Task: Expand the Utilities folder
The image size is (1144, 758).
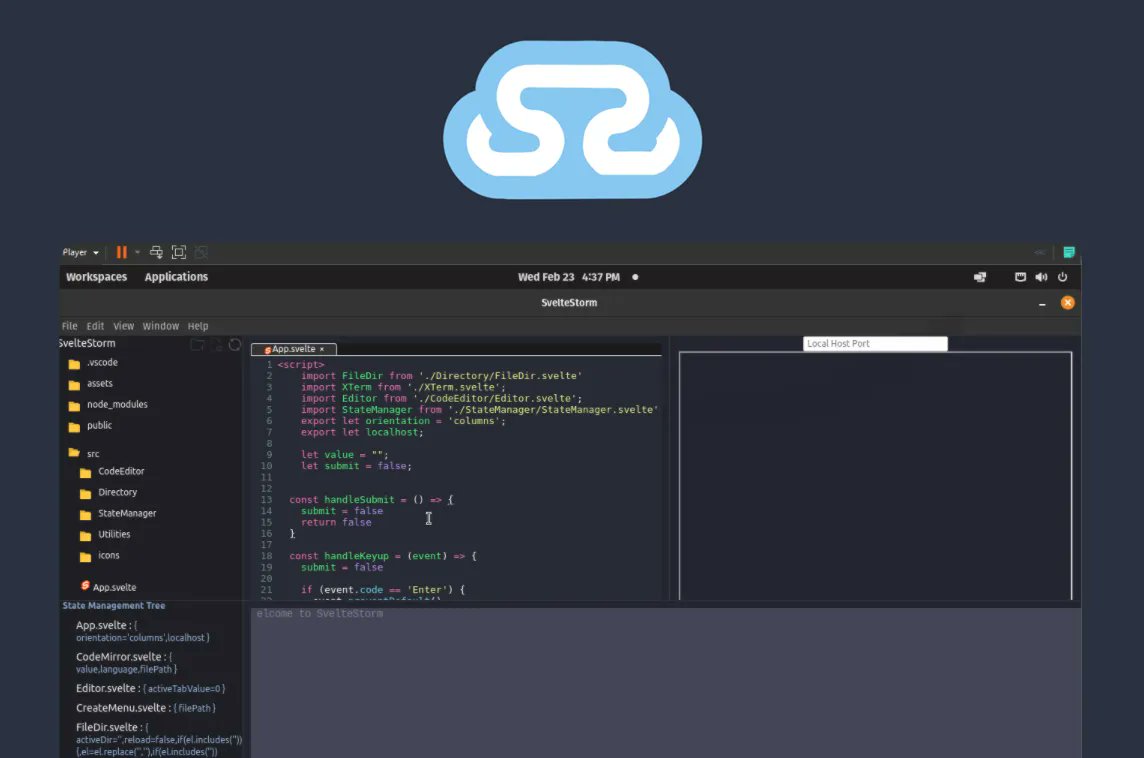Action: tap(105, 535)
